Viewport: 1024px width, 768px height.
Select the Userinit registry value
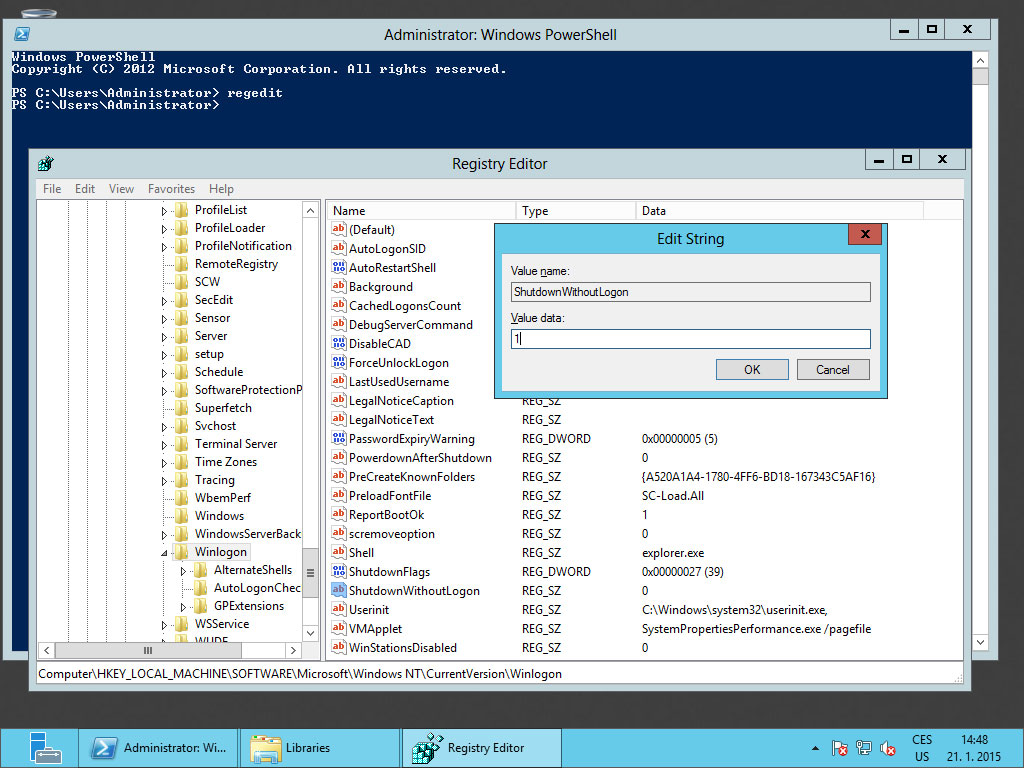tap(370, 610)
